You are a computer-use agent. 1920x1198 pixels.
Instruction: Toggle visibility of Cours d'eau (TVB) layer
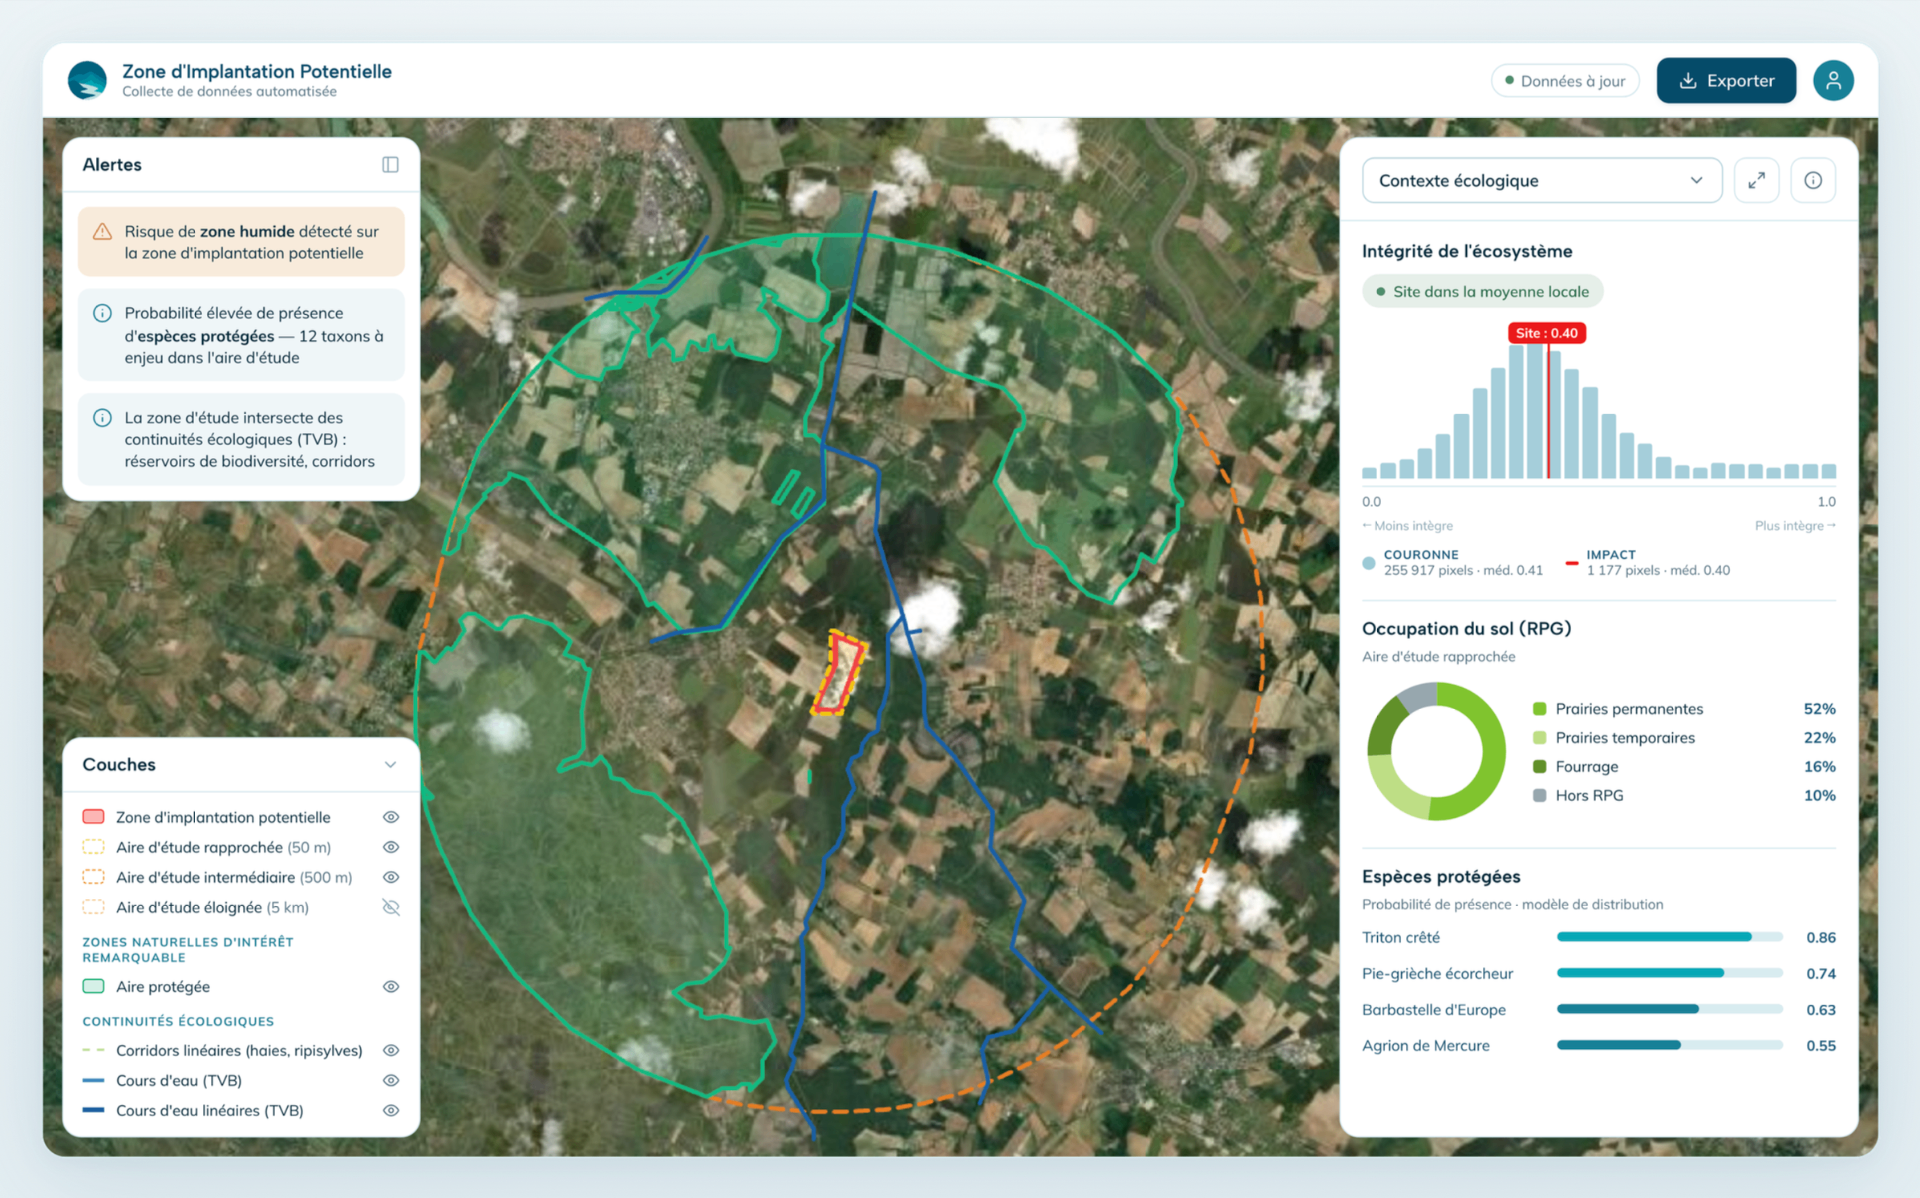click(391, 1080)
